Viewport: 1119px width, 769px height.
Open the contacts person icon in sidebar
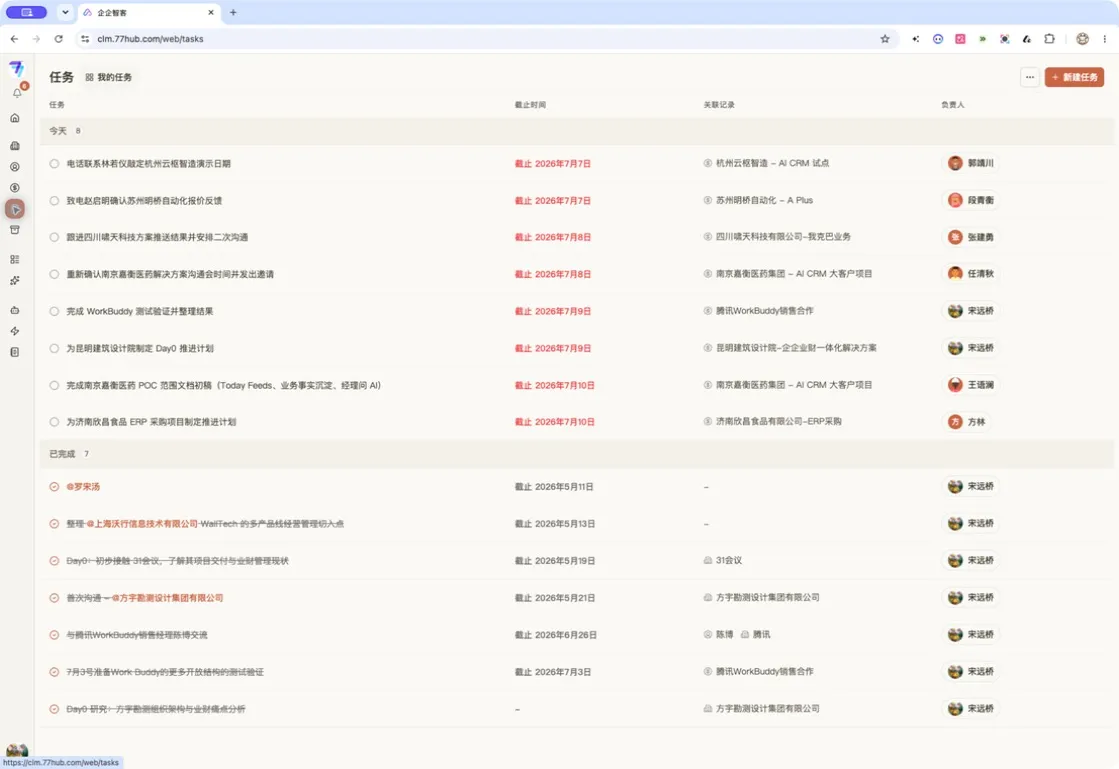click(15, 167)
